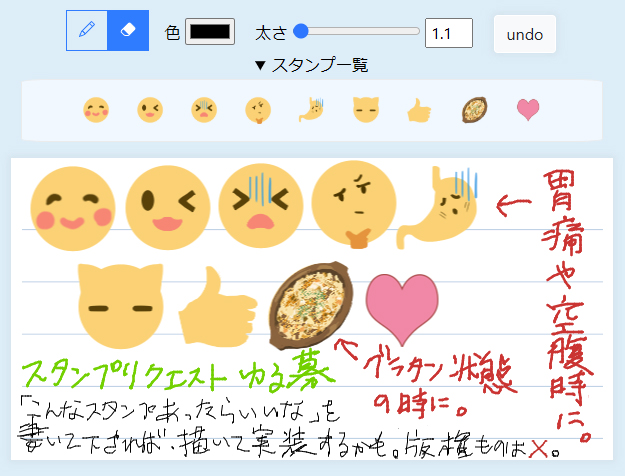Screen dimensions: 625x476
Task: Pick the thinking face stamp in stamp list
Action: (x=258, y=110)
